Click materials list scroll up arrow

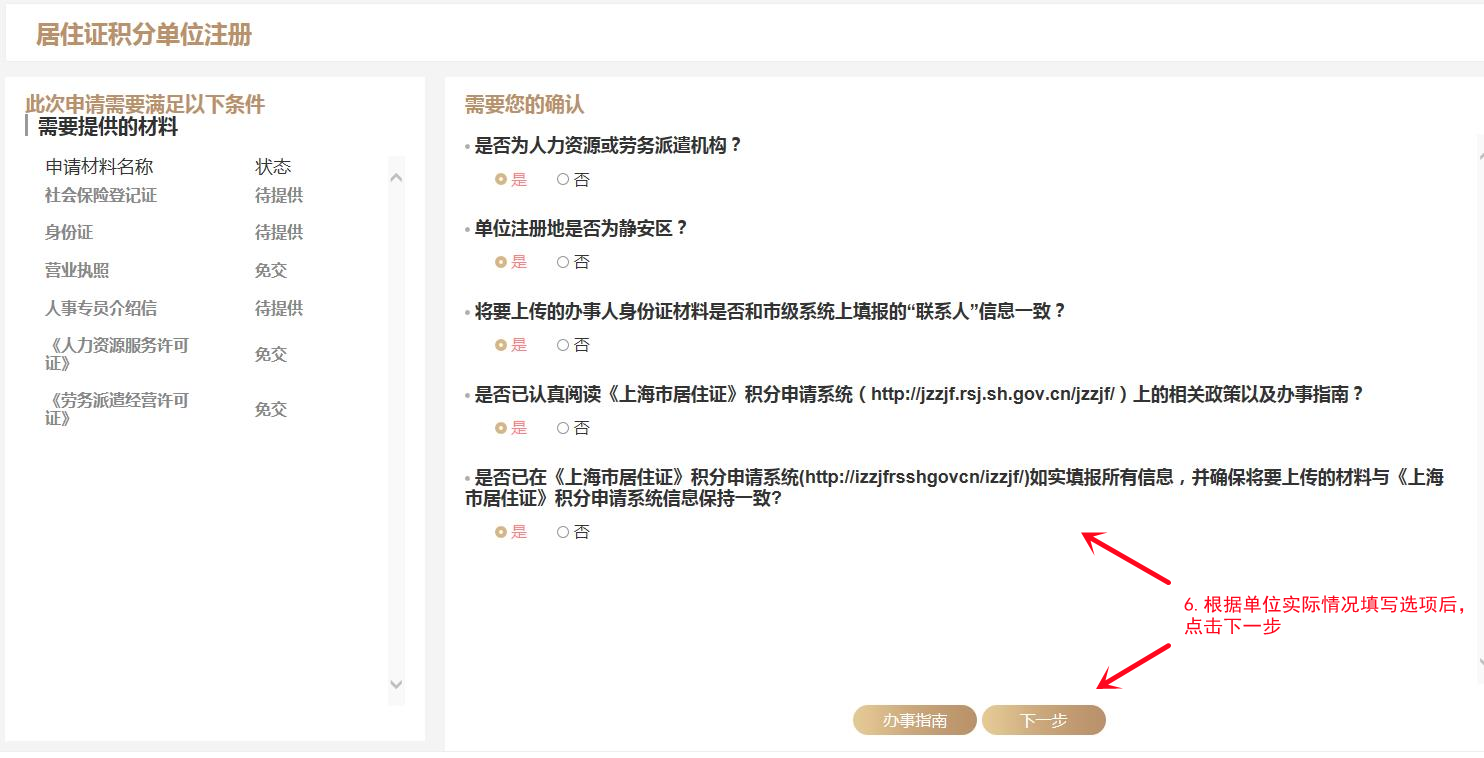point(396,178)
